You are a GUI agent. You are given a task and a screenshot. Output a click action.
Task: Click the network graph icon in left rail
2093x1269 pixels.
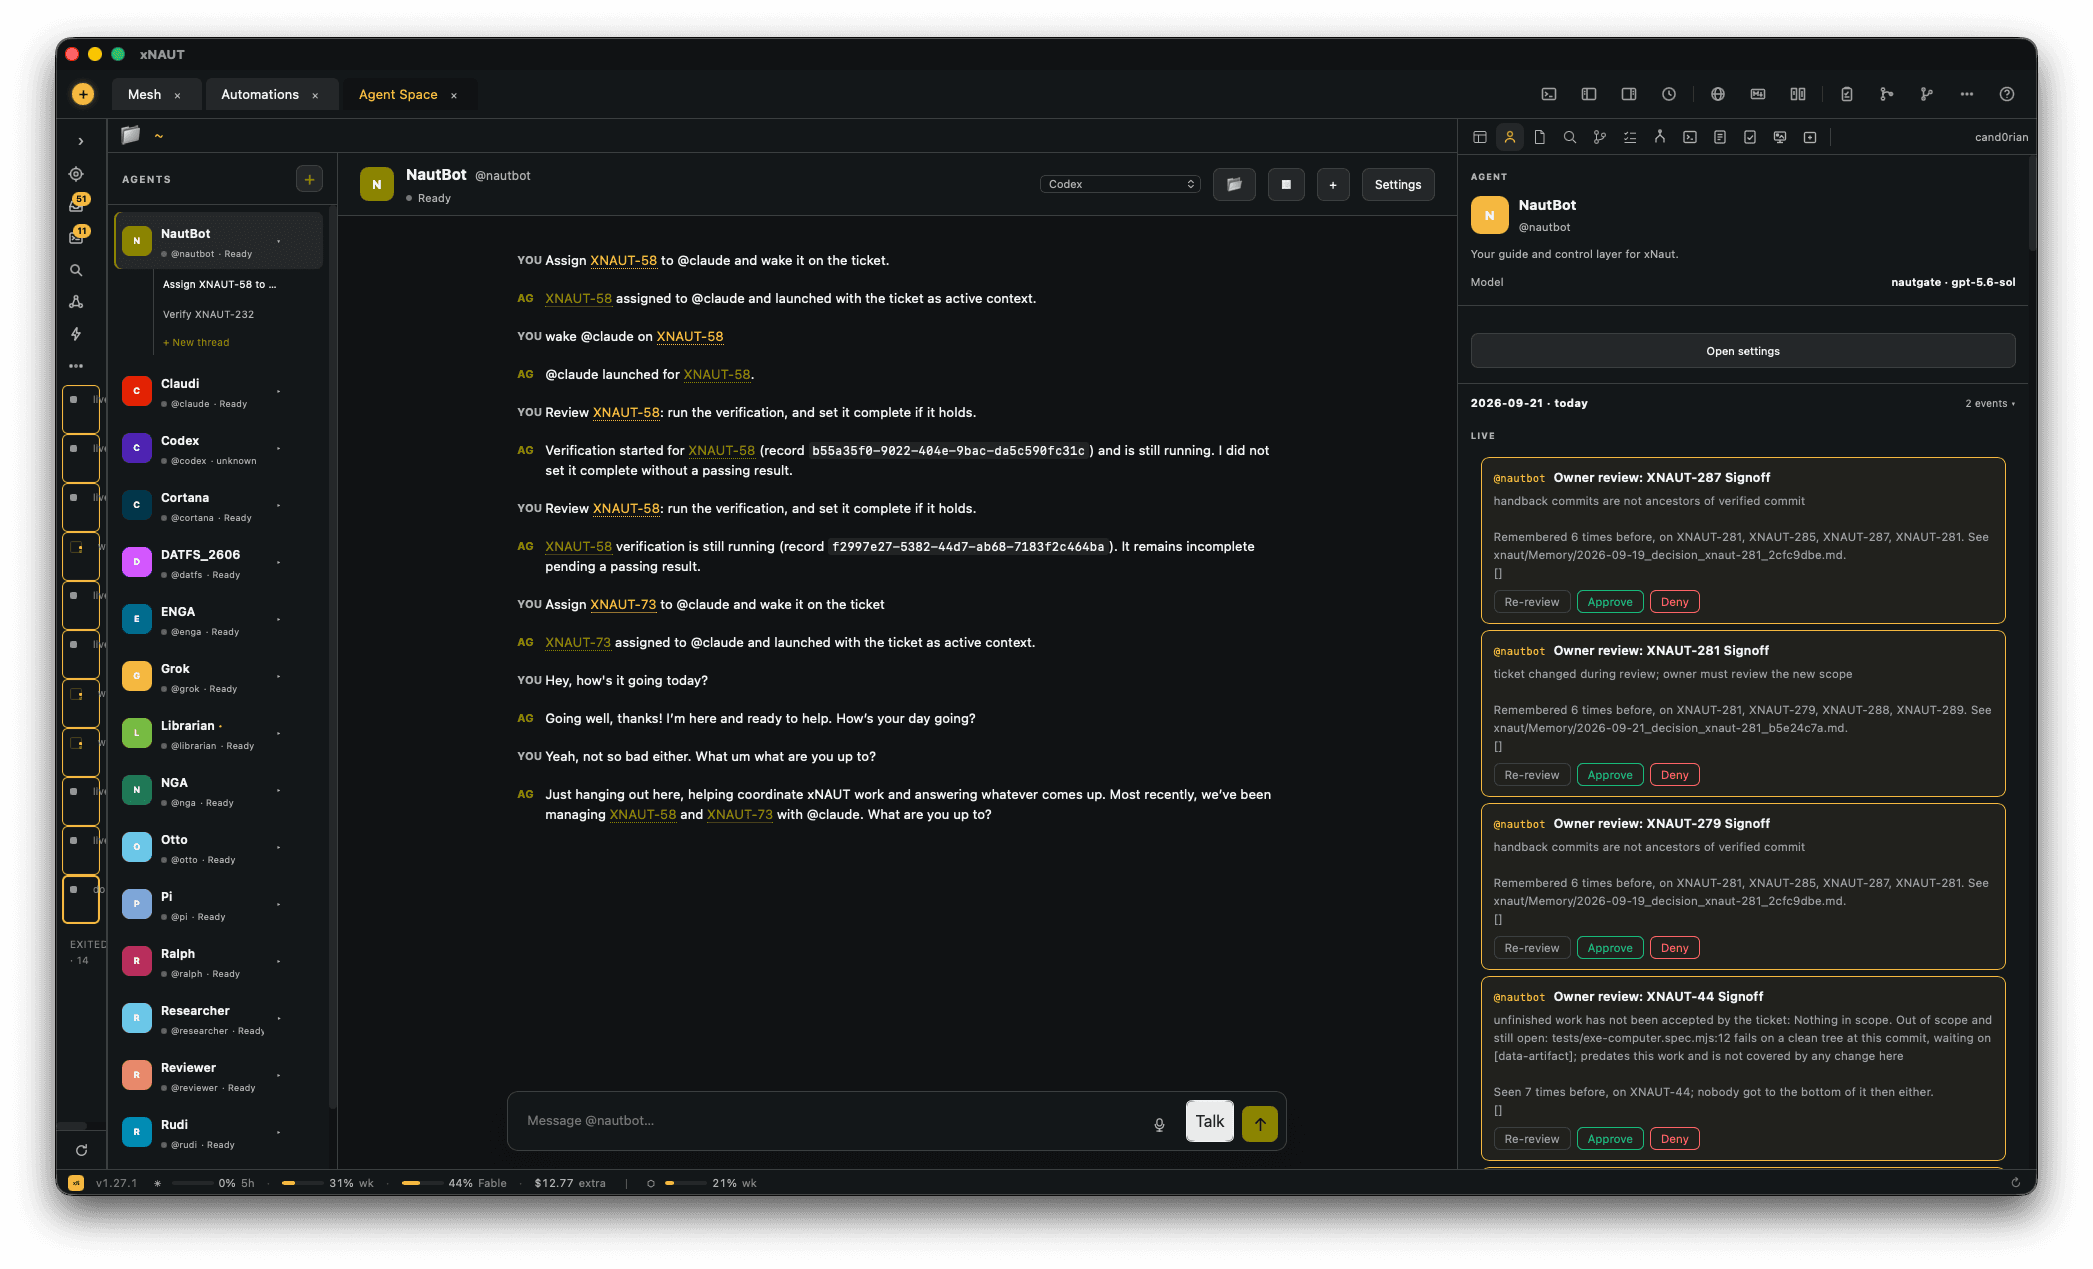[76, 302]
